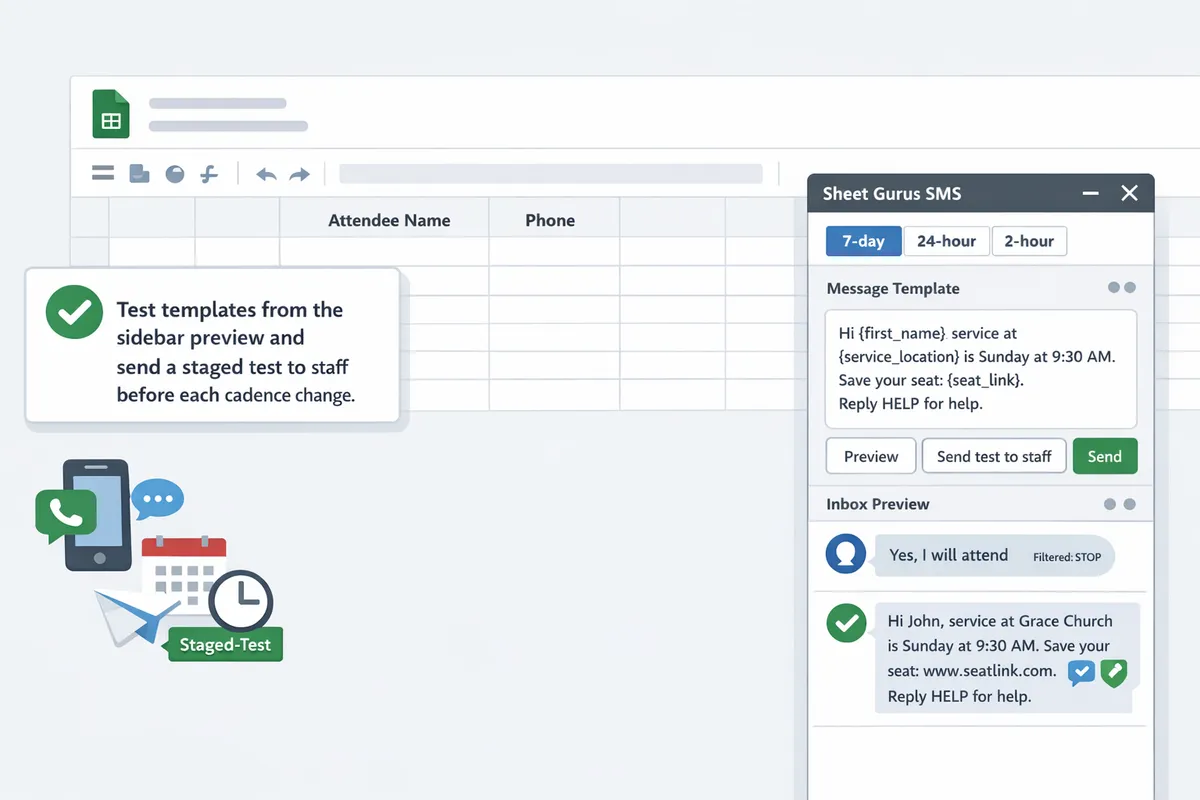1200x800 pixels.
Task: Redo with the right arrow icon
Action: point(299,174)
